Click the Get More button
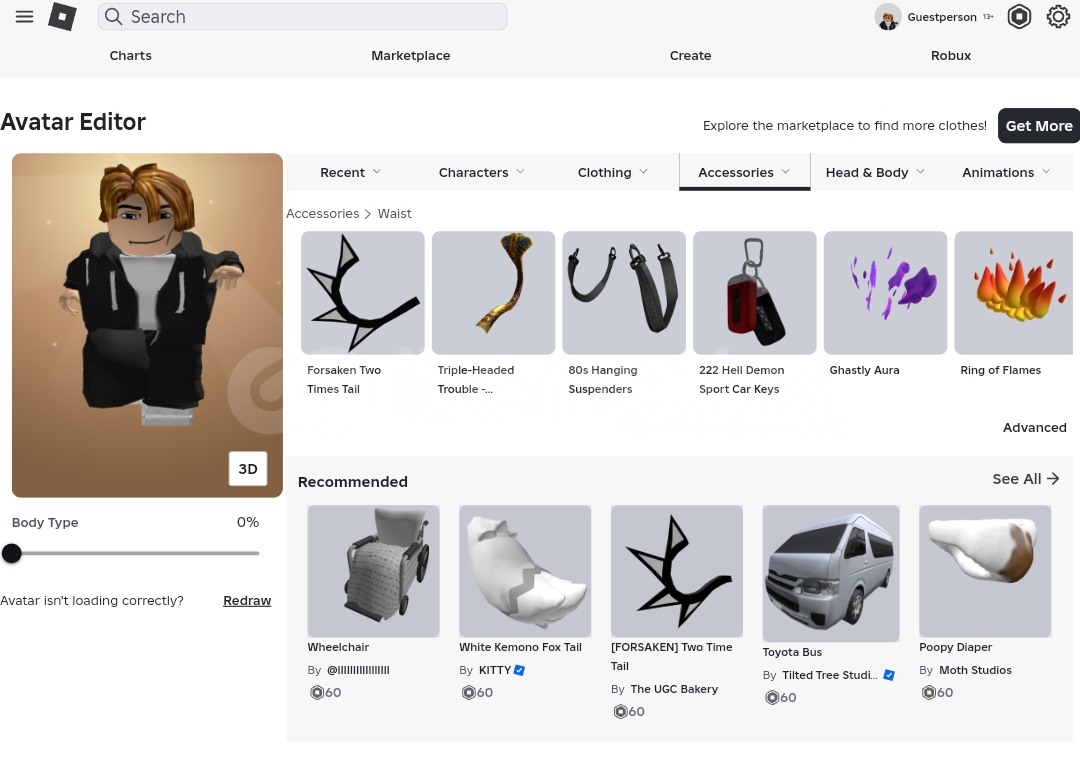 pos(1038,126)
